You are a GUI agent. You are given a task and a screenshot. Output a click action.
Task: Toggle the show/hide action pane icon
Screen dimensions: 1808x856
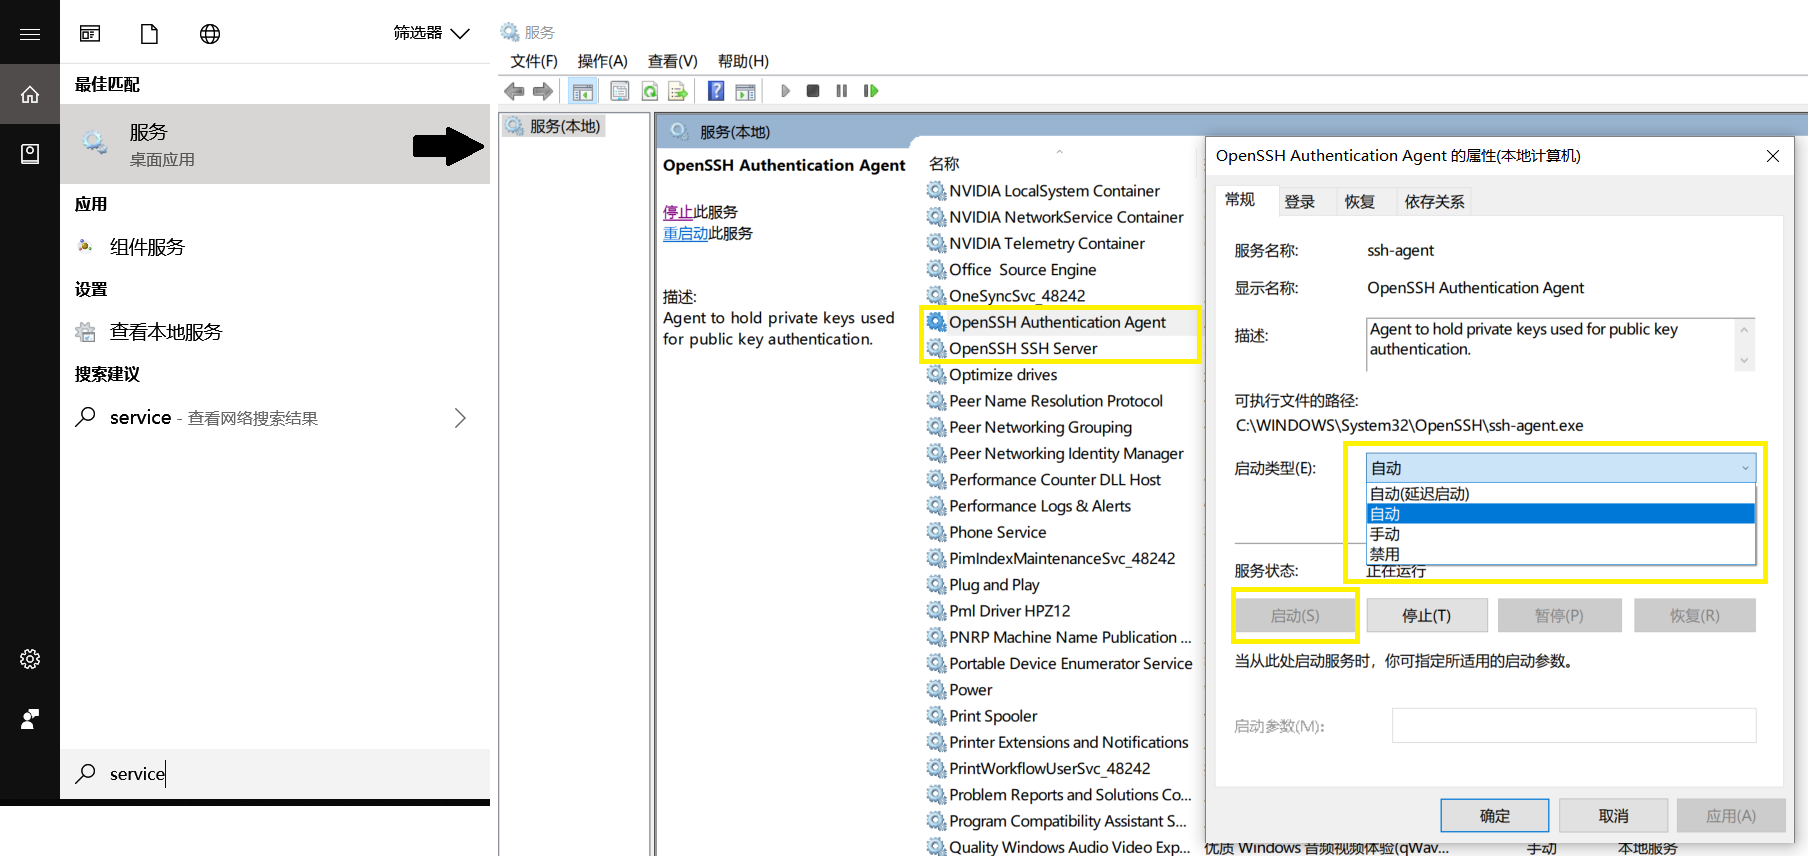point(745,91)
